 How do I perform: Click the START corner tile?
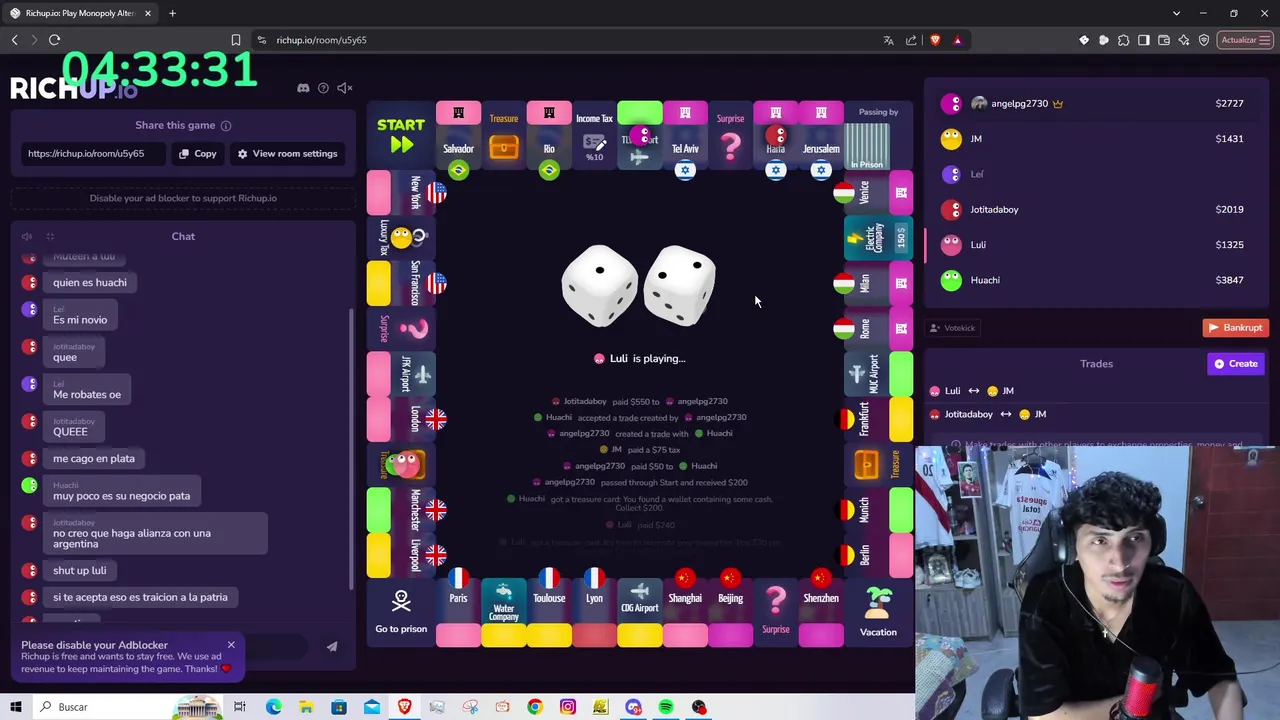click(401, 135)
